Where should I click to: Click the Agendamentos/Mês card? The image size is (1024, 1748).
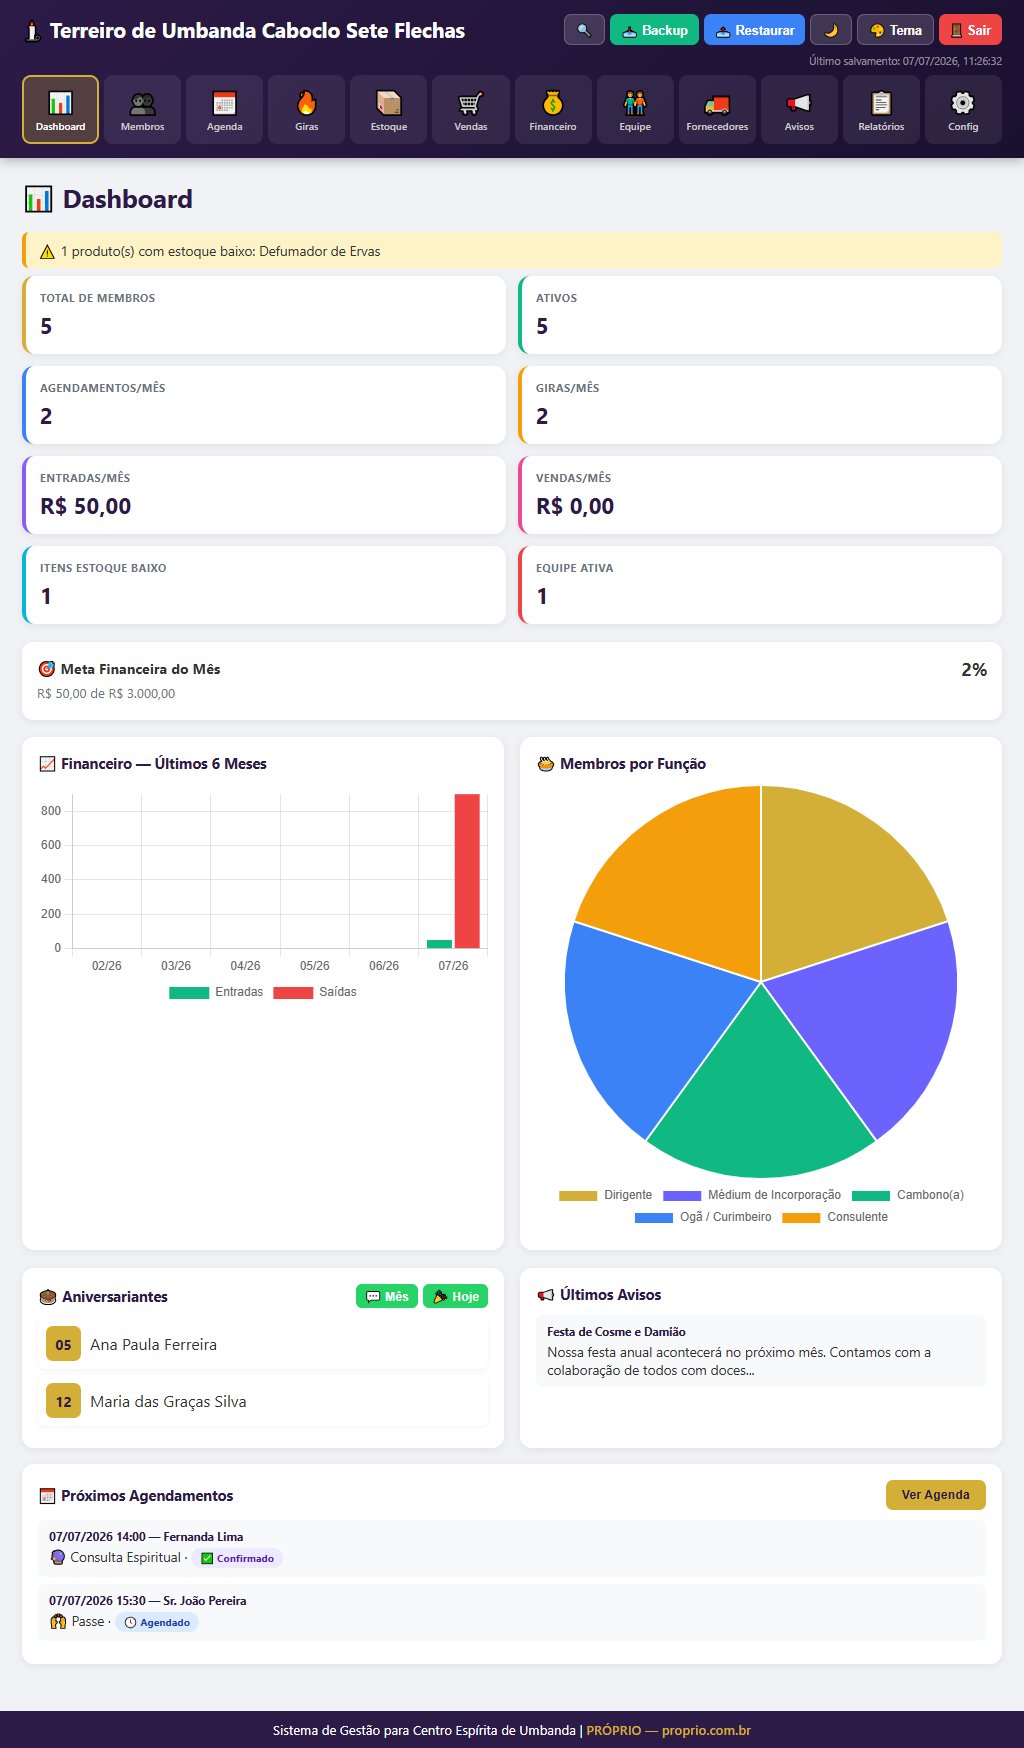click(264, 405)
